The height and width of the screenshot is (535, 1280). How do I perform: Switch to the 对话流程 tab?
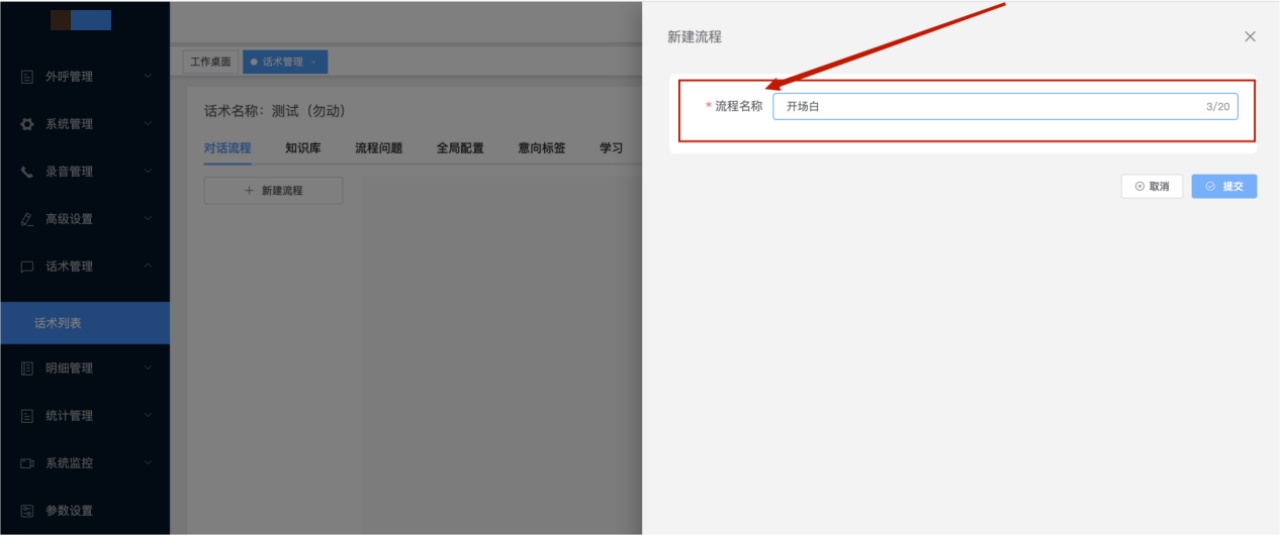tap(227, 148)
